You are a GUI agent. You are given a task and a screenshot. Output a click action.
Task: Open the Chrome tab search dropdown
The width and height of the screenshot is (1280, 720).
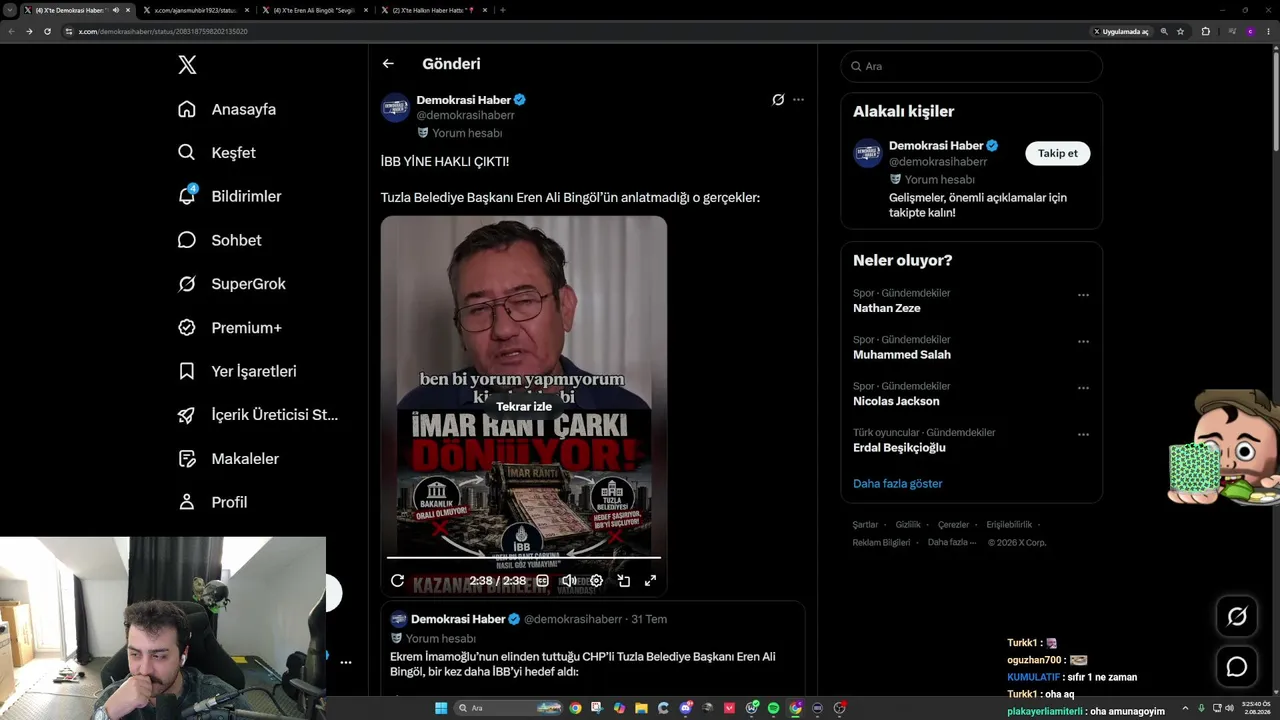[x=10, y=10]
